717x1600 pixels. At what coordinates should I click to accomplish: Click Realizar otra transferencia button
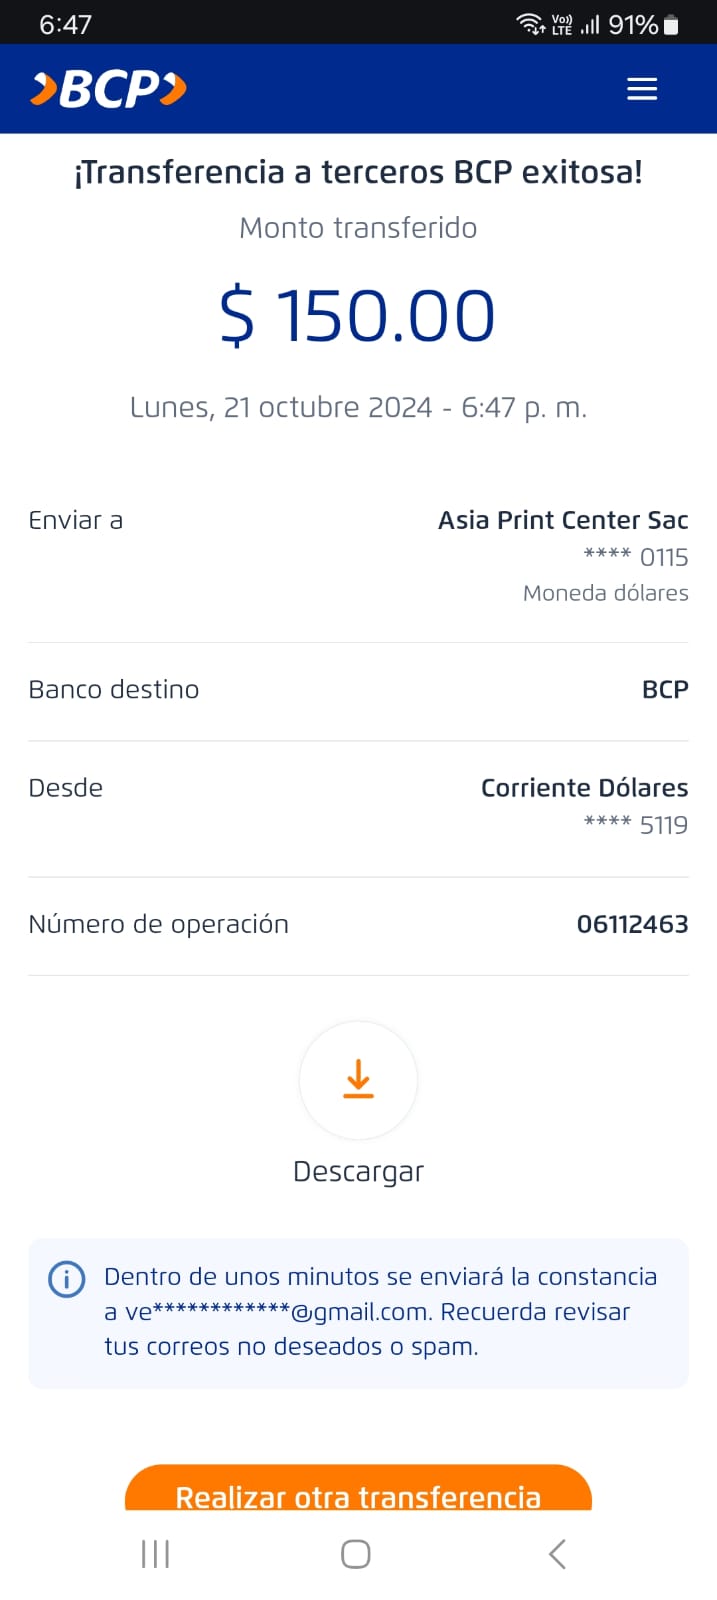[358, 1492]
